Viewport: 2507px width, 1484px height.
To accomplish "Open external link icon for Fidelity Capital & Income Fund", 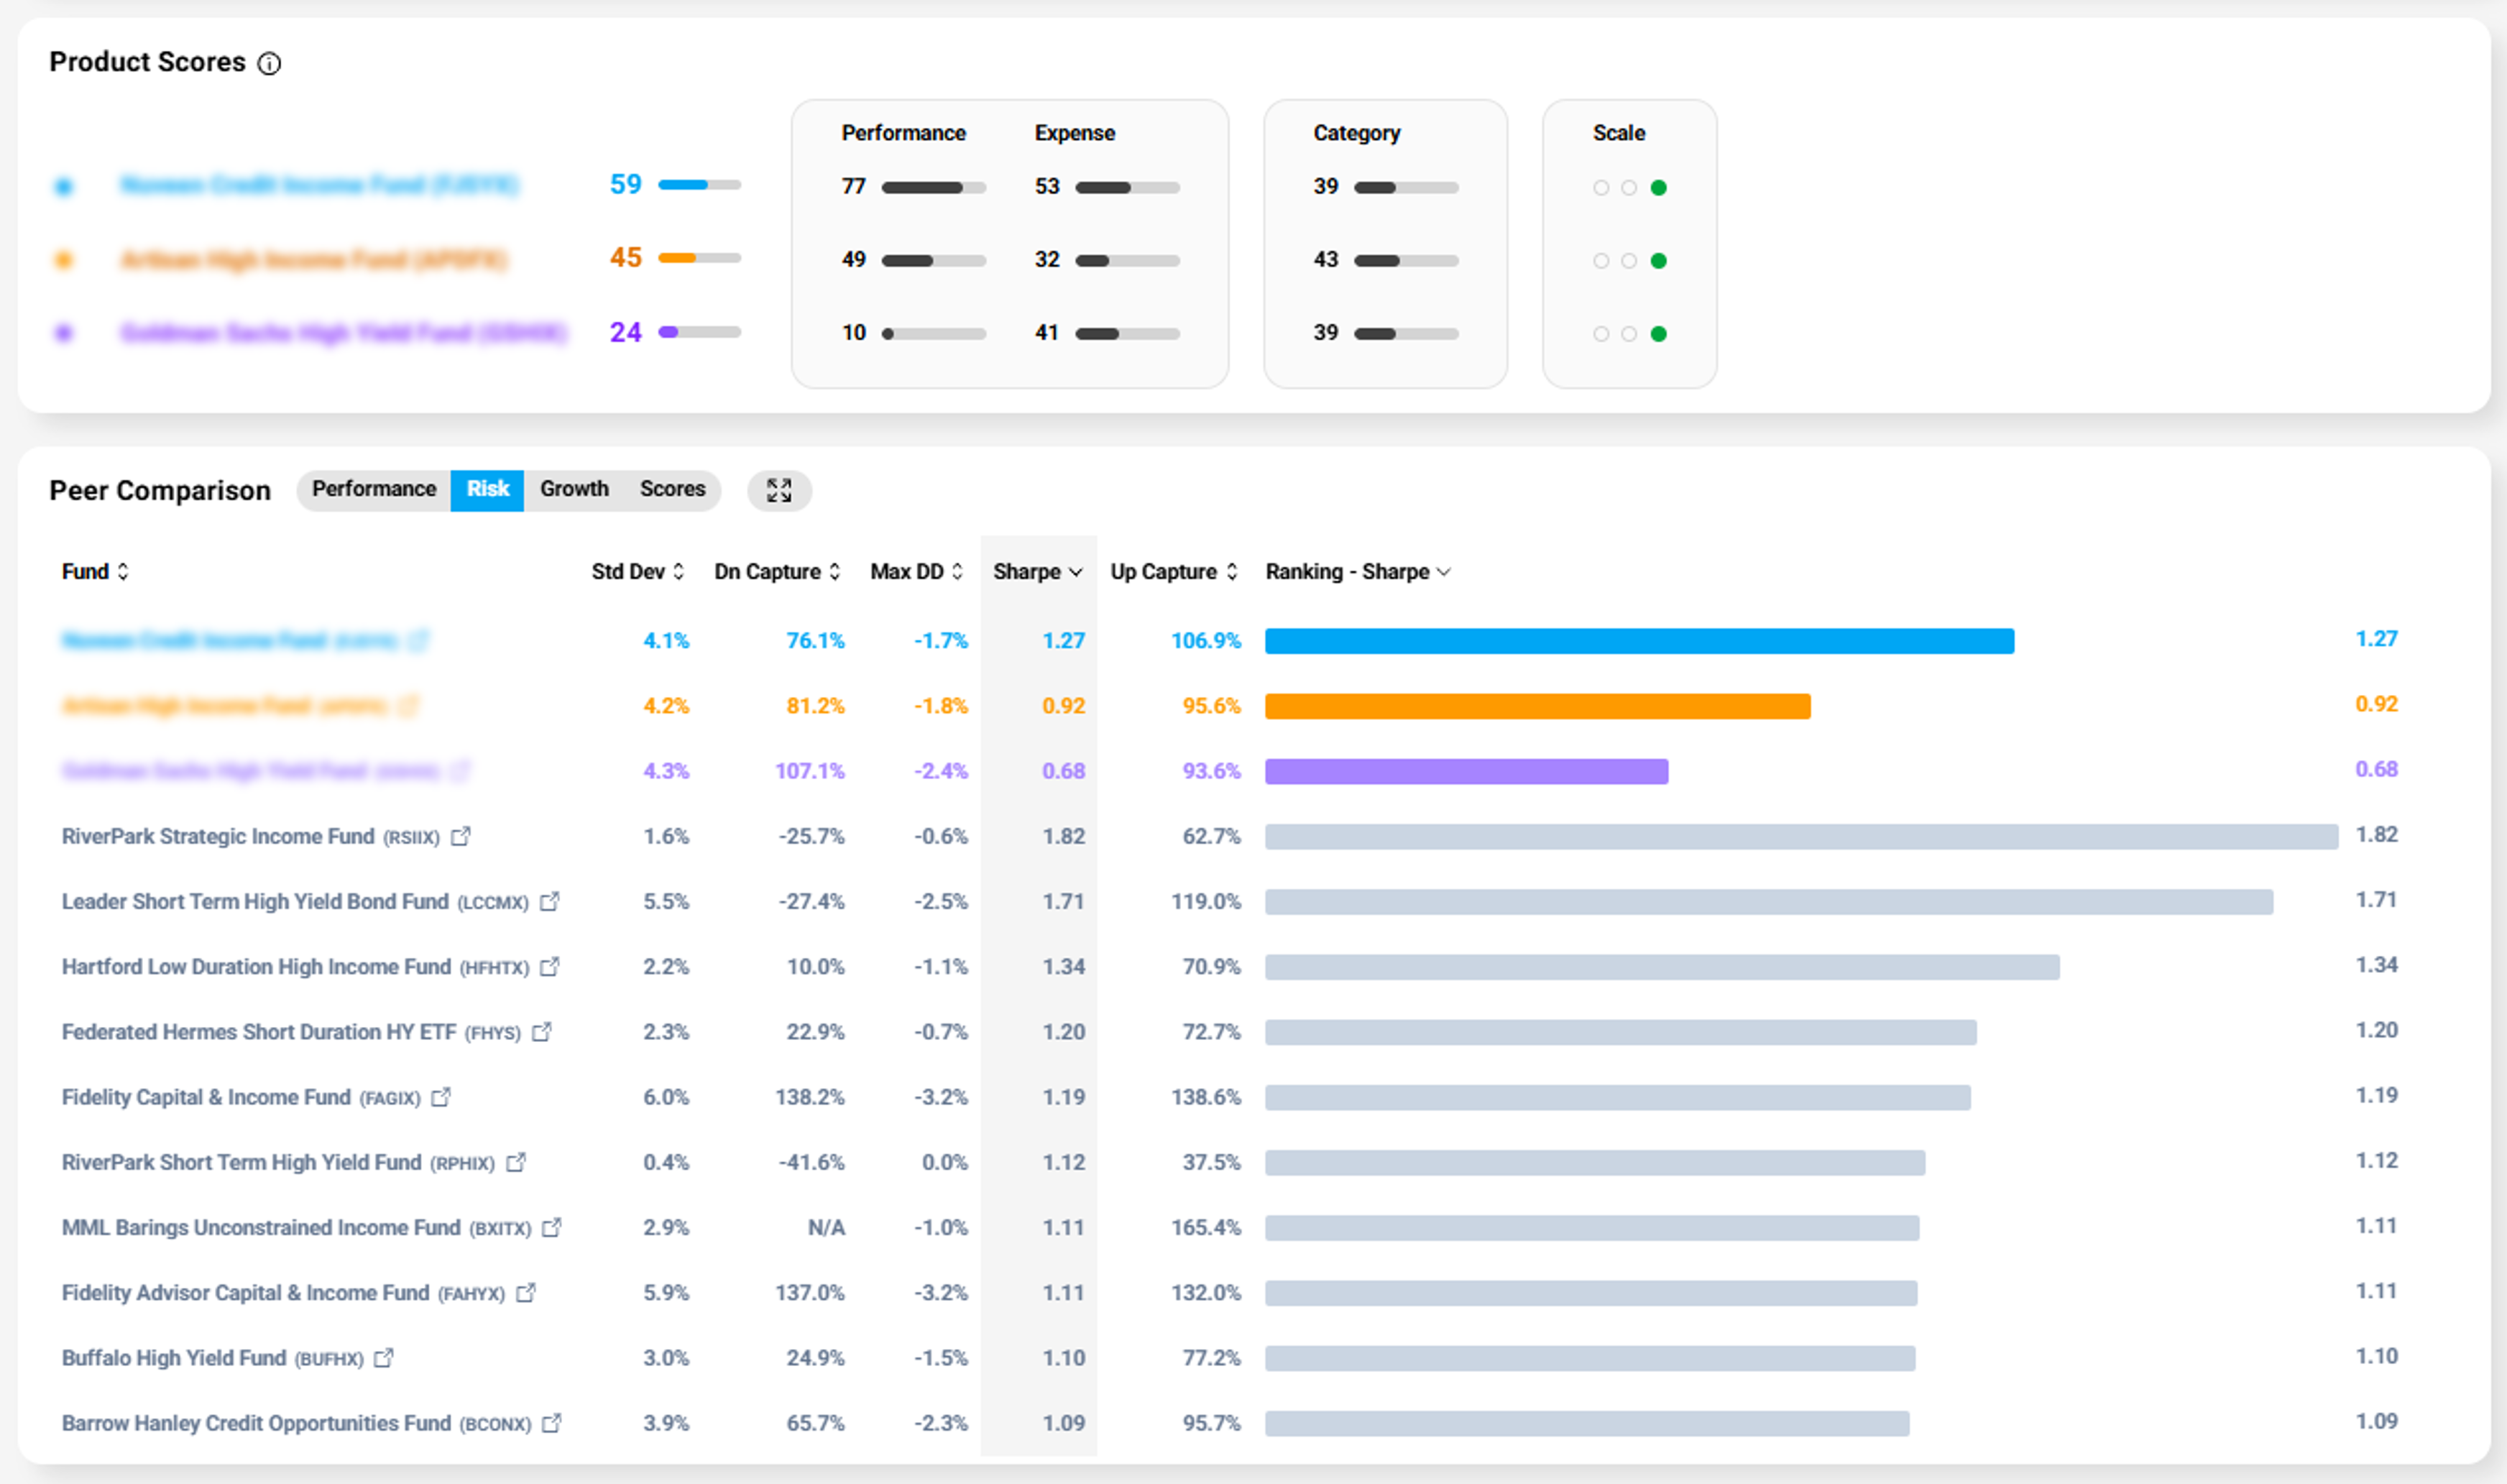I will click(x=440, y=1097).
